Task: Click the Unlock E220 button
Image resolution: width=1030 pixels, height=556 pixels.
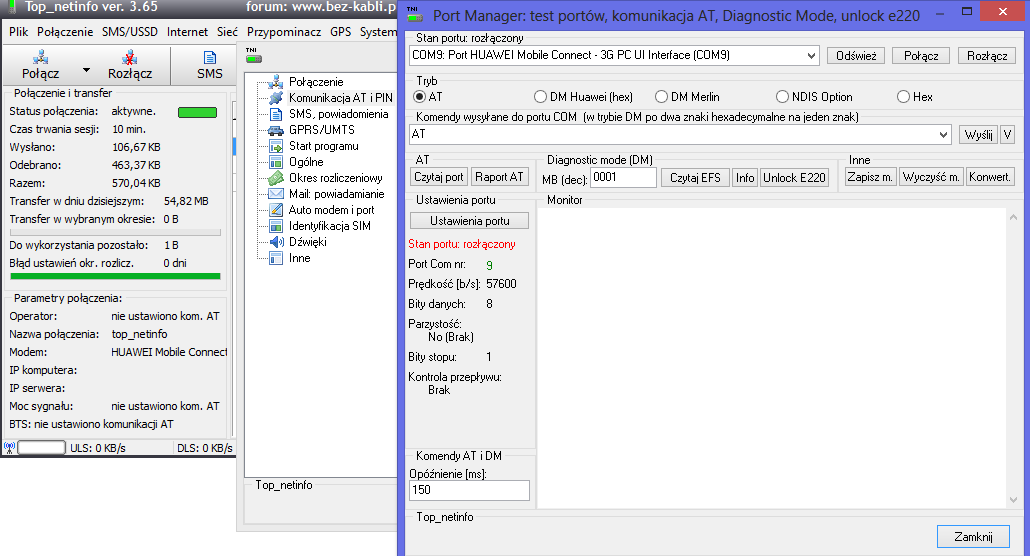Action: (x=794, y=177)
